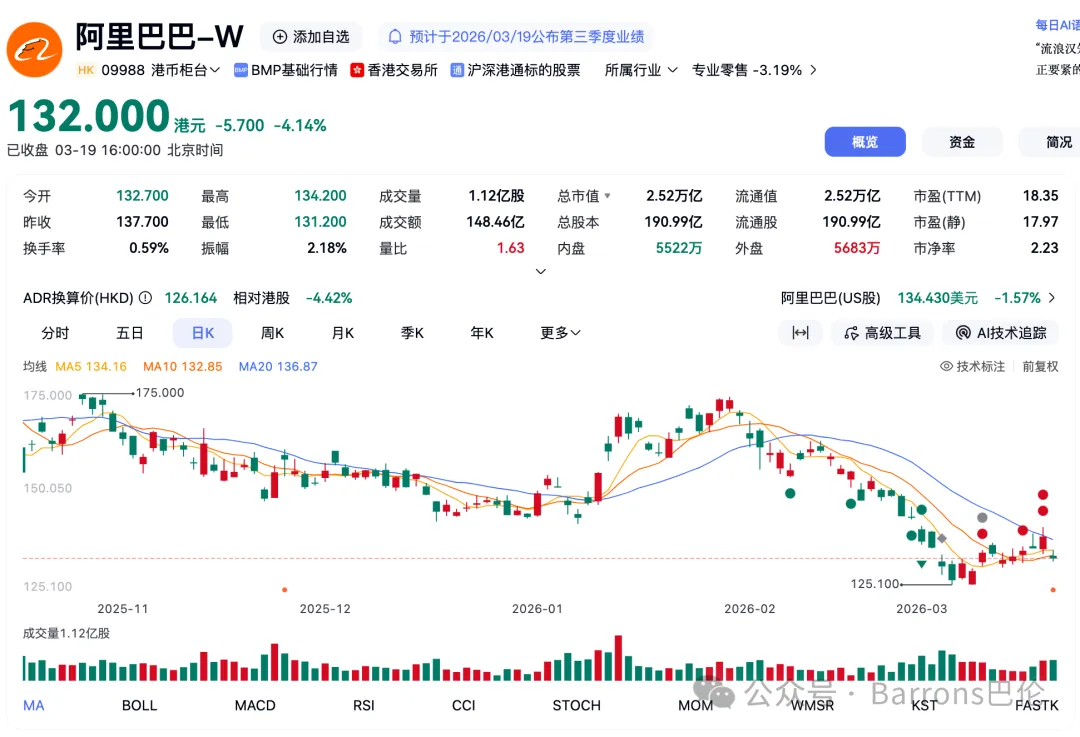Click the 125.100 low price marker
Screen dimensions: 1080x737
(875, 584)
